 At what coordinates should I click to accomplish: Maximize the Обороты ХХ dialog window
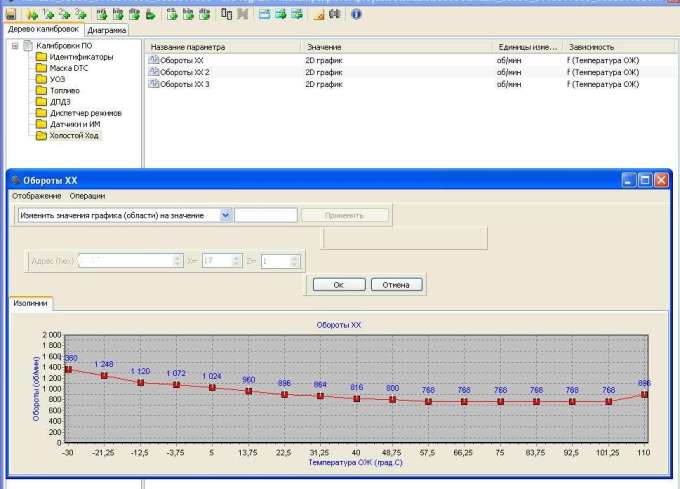tap(645, 180)
